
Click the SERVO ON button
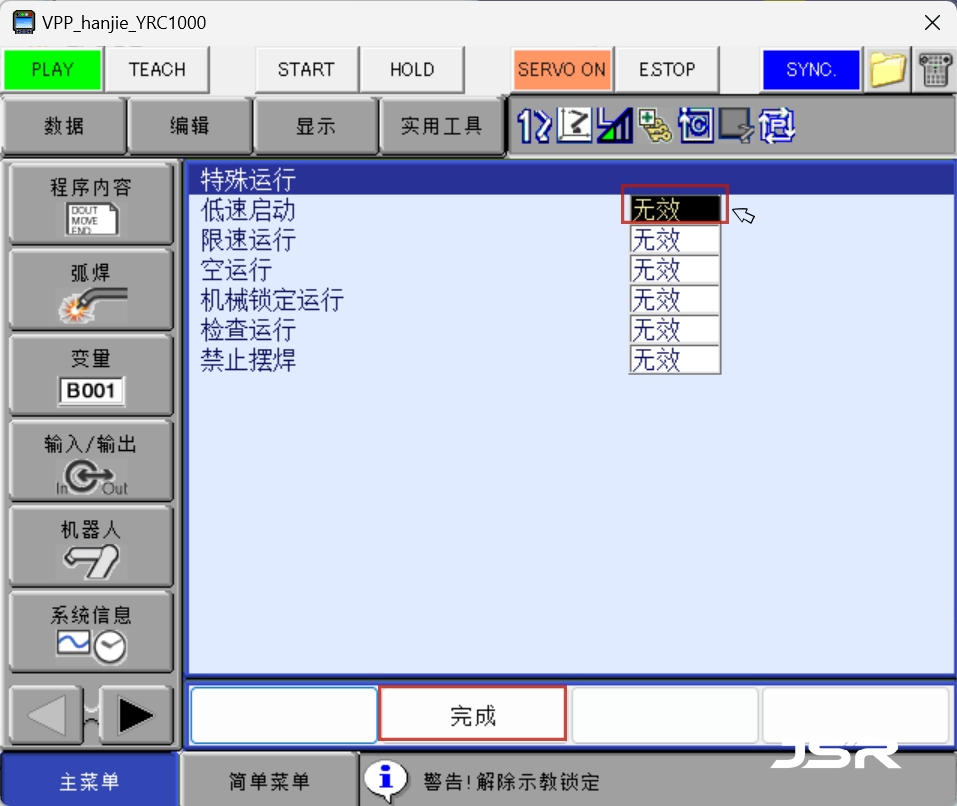pos(561,70)
